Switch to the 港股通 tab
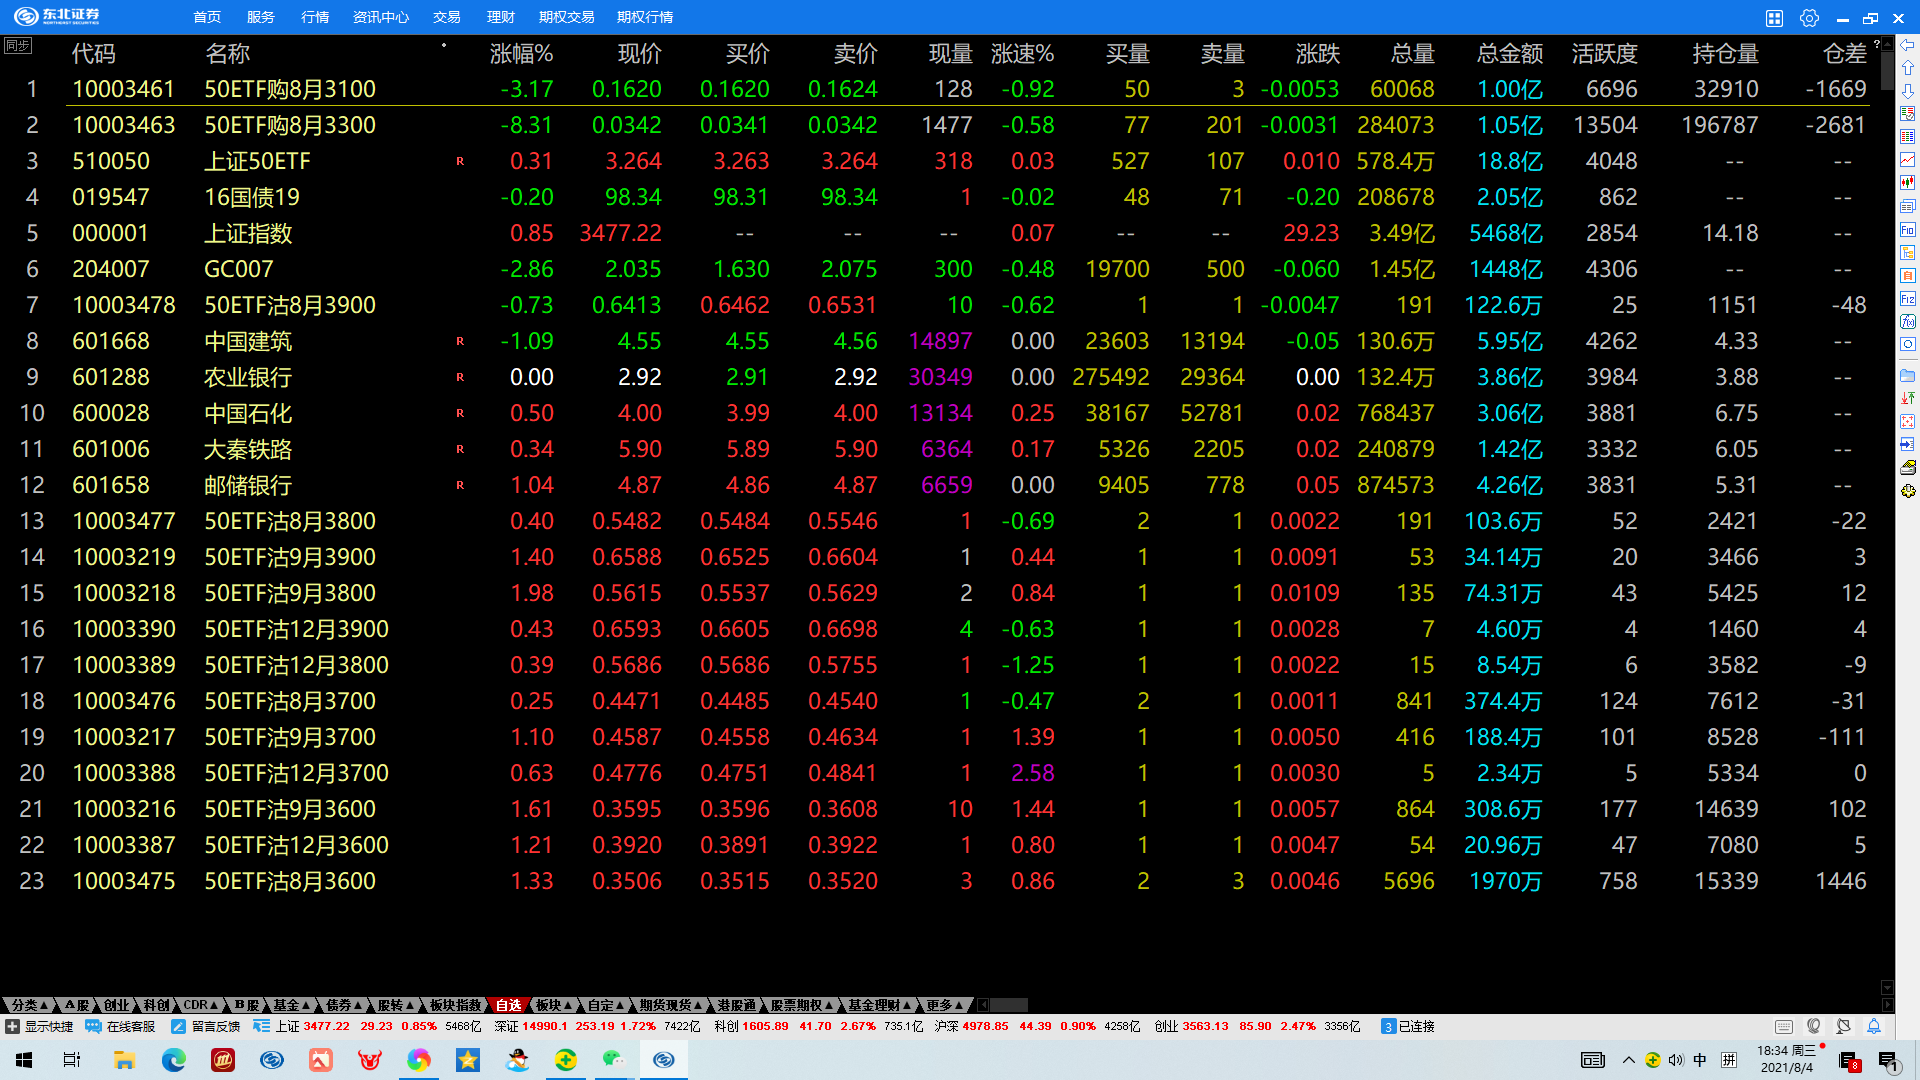1920x1080 pixels. click(736, 1005)
